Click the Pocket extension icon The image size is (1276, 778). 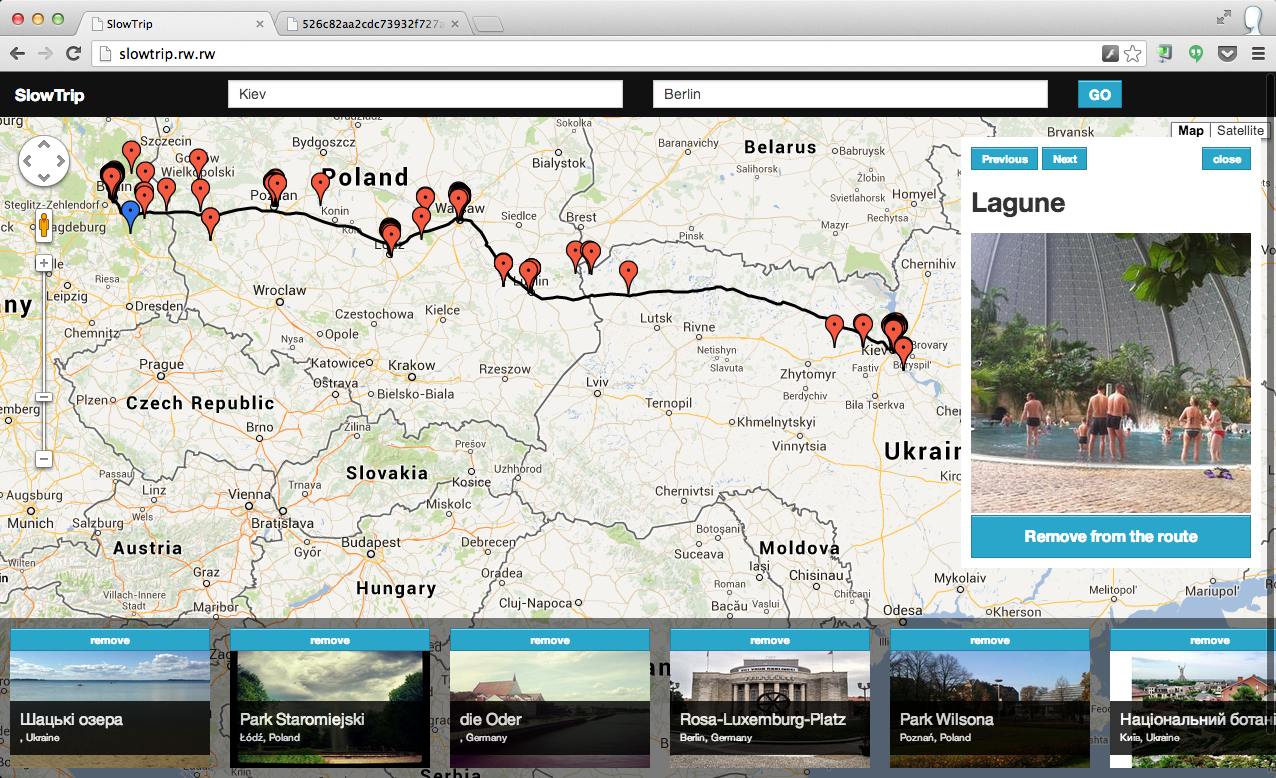coord(1227,54)
